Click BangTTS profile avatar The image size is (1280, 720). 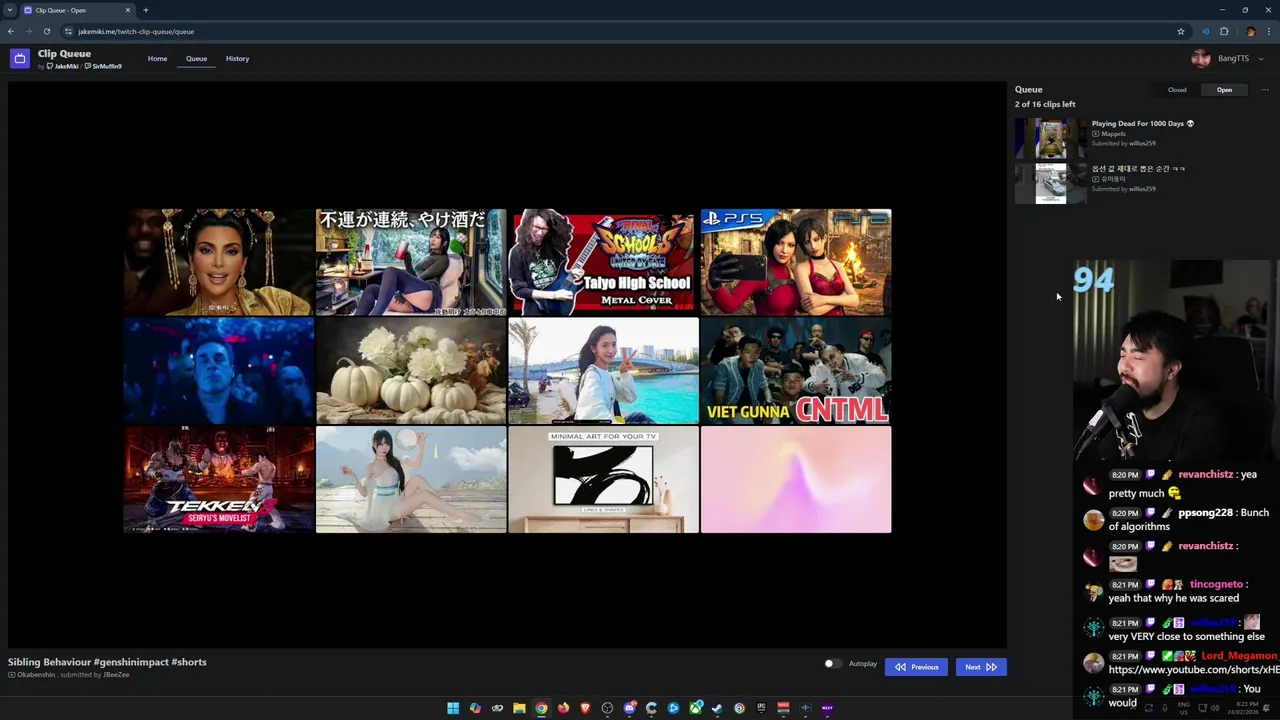tap(1201, 58)
